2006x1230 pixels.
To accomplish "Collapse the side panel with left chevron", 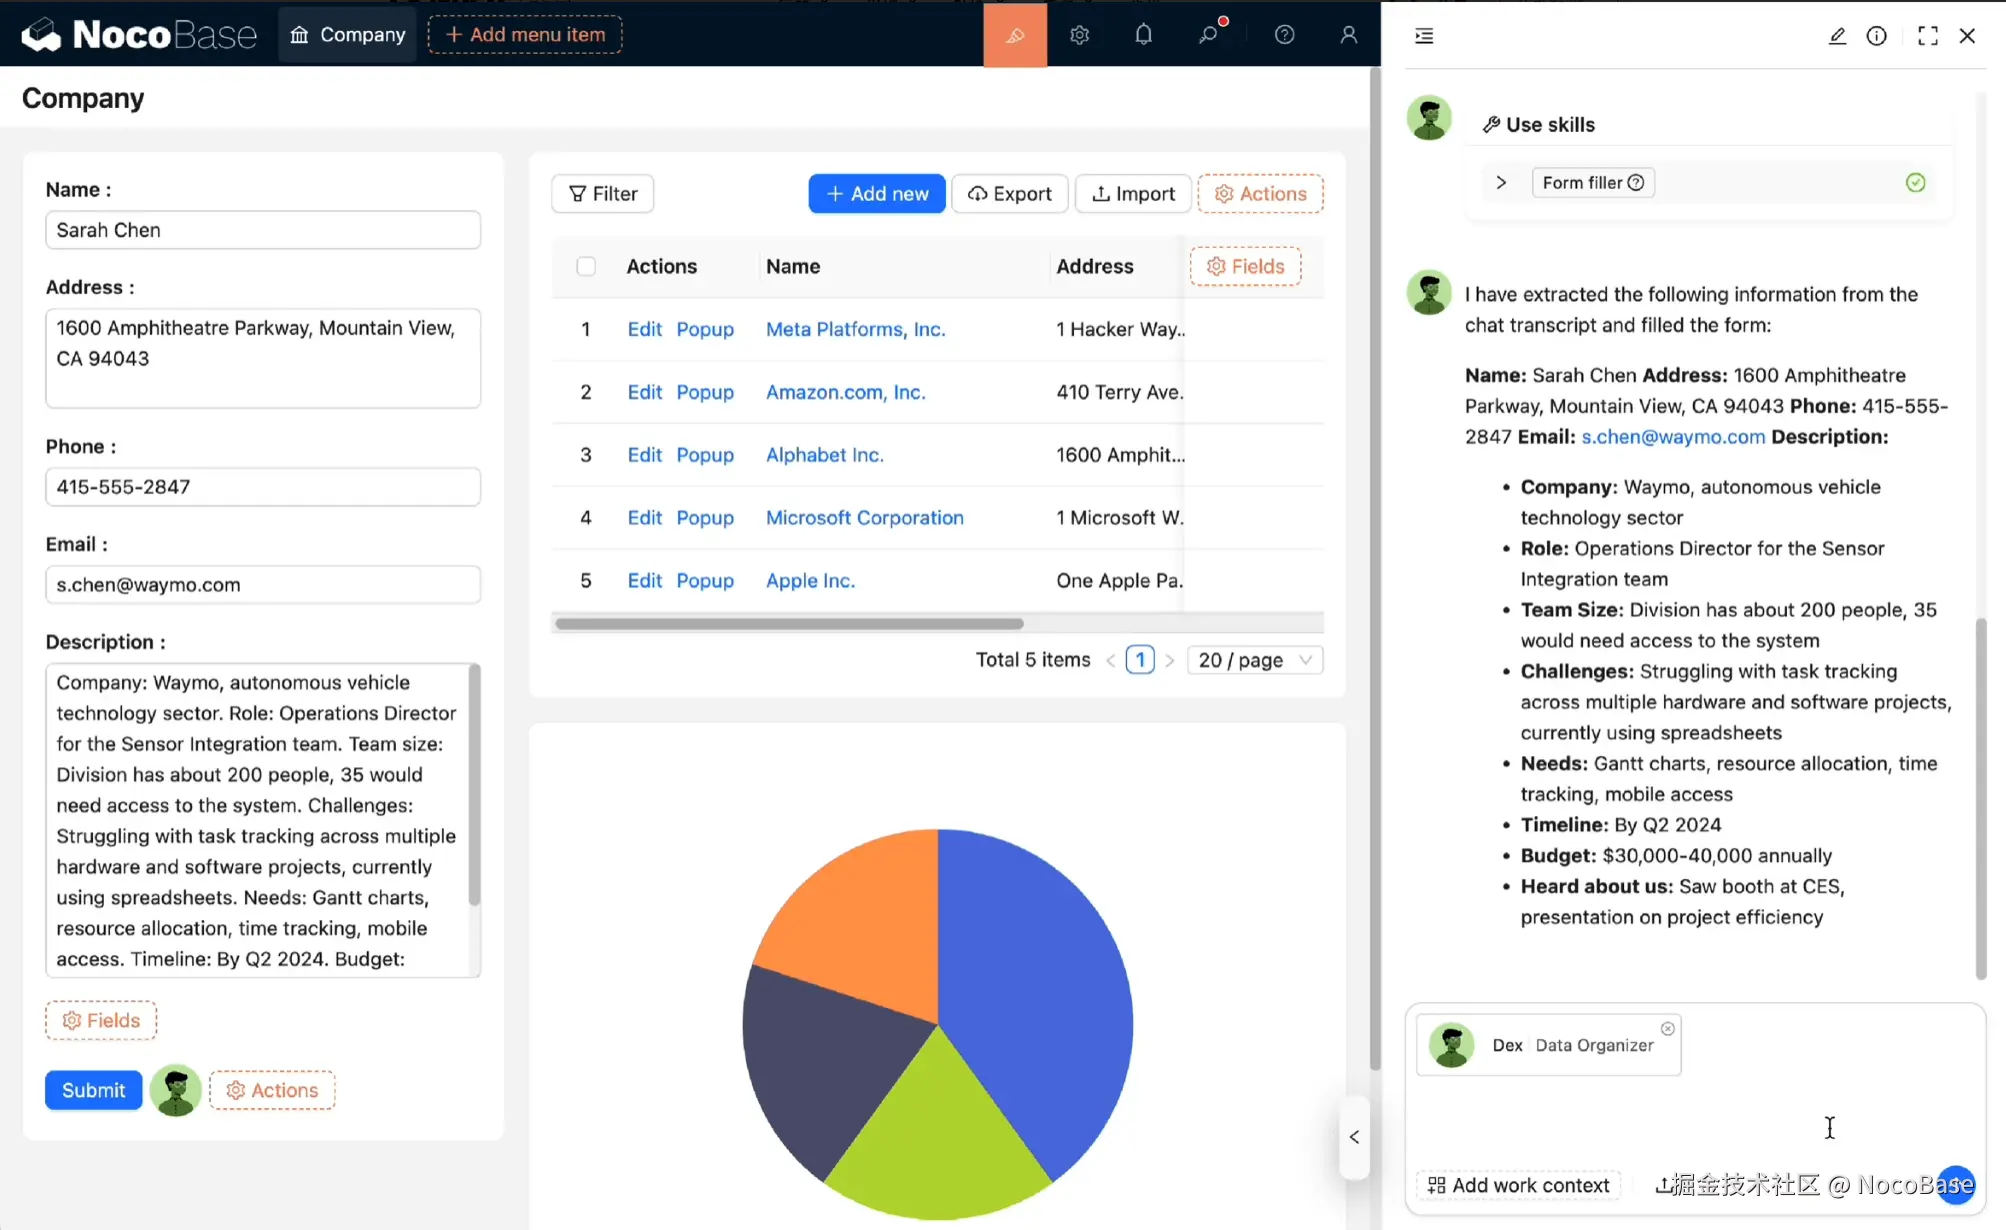I will coord(1354,1137).
